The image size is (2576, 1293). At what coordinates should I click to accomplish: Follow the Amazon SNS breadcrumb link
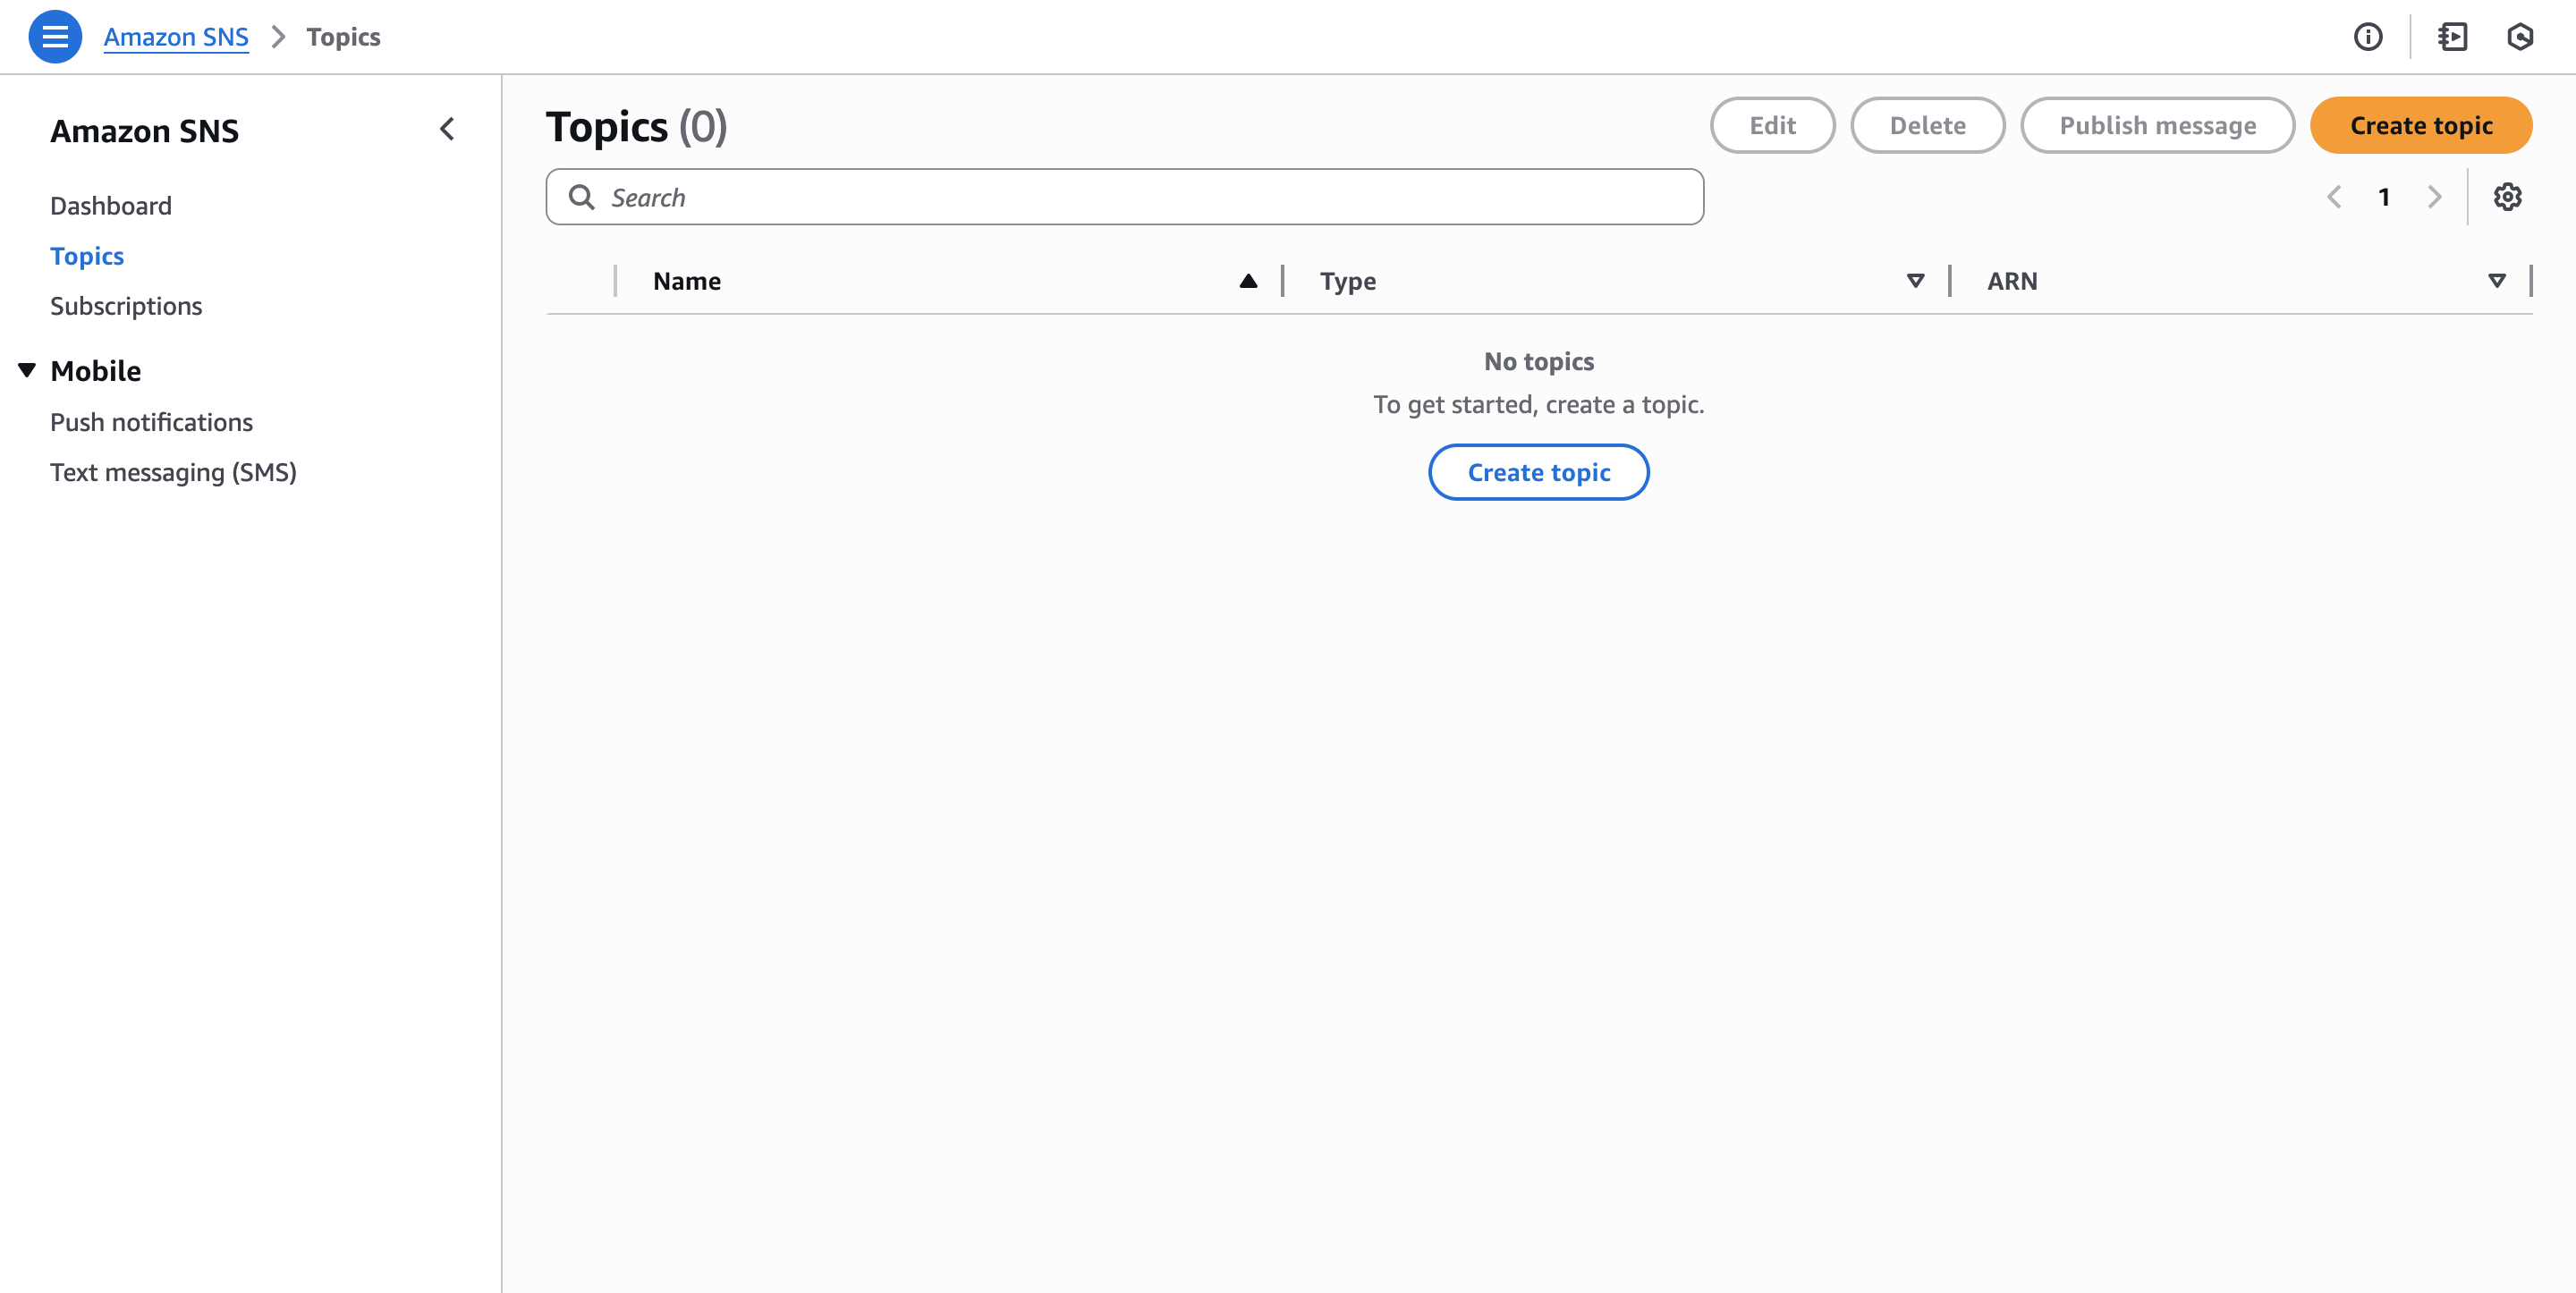176,37
